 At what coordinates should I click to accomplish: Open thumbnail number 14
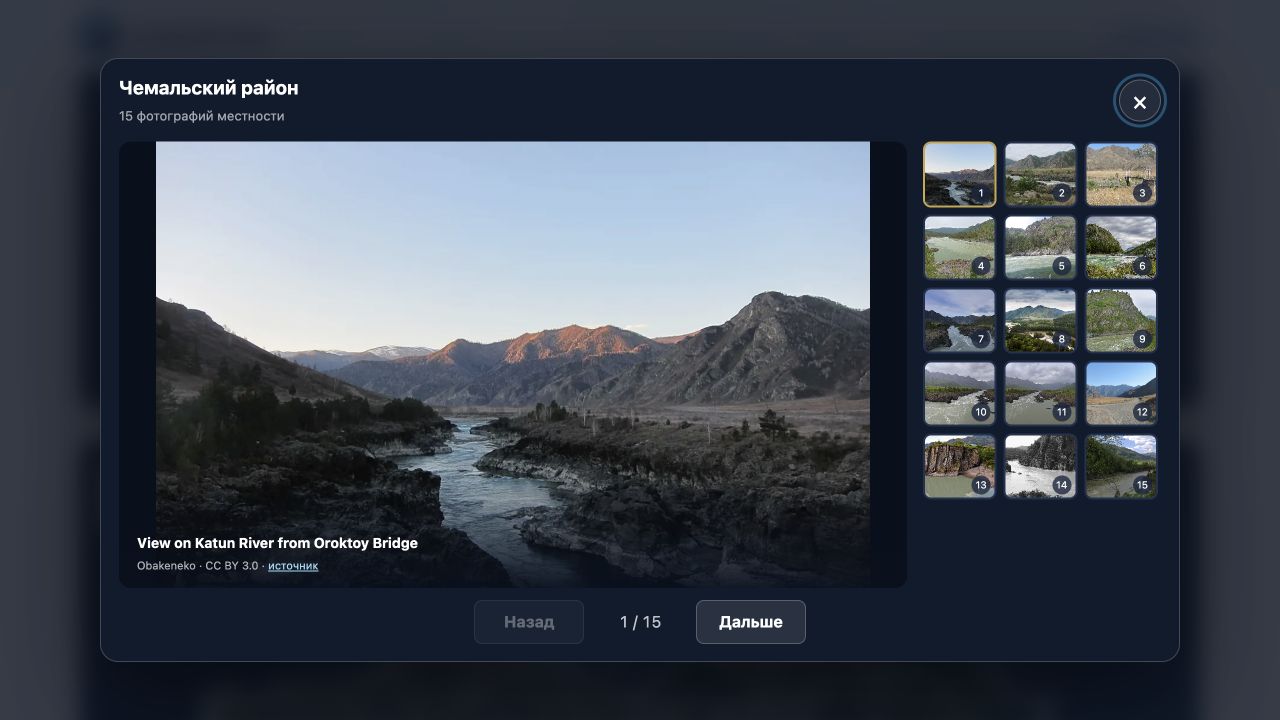coord(1040,466)
